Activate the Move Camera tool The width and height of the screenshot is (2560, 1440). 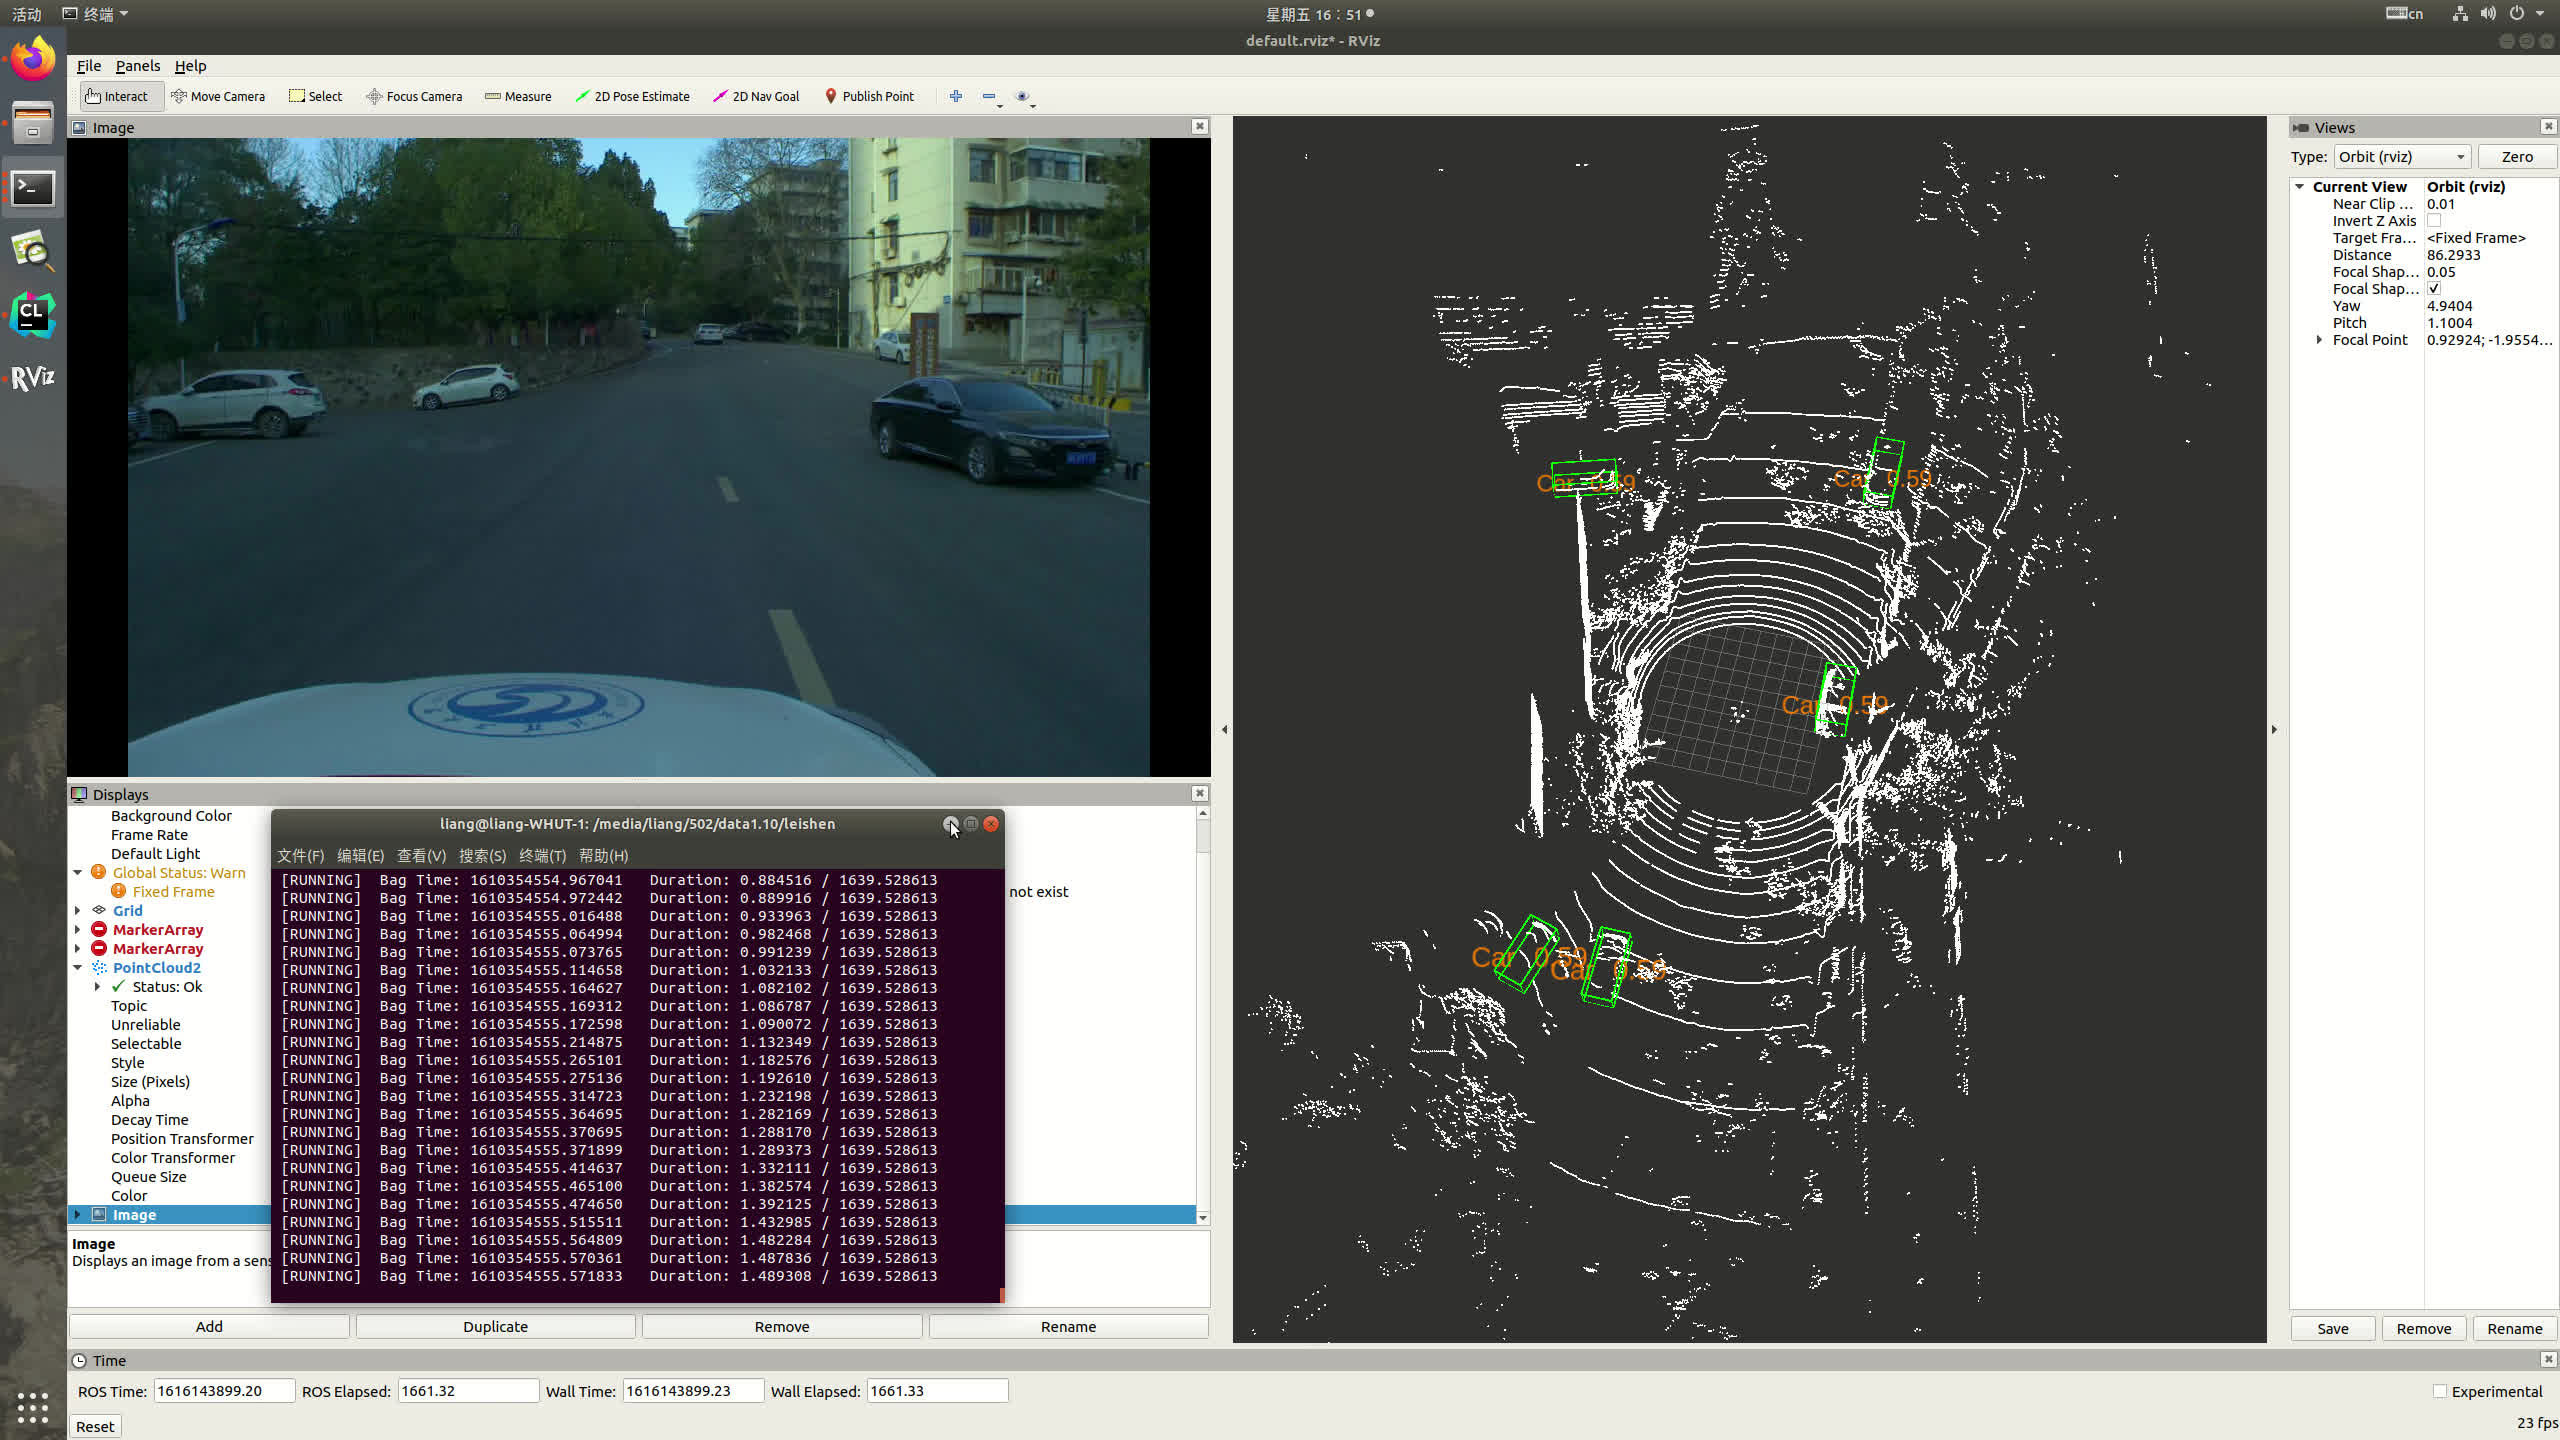point(218,96)
